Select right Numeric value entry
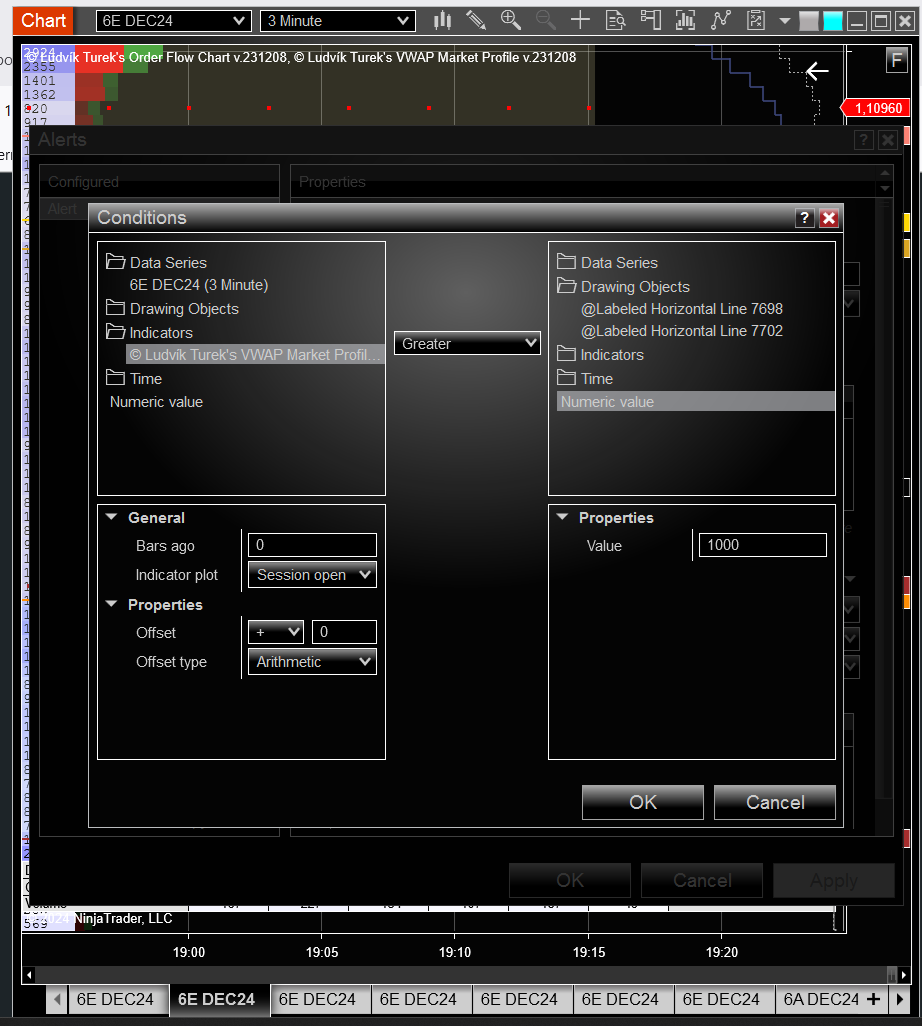This screenshot has height=1026, width=922. pos(696,402)
